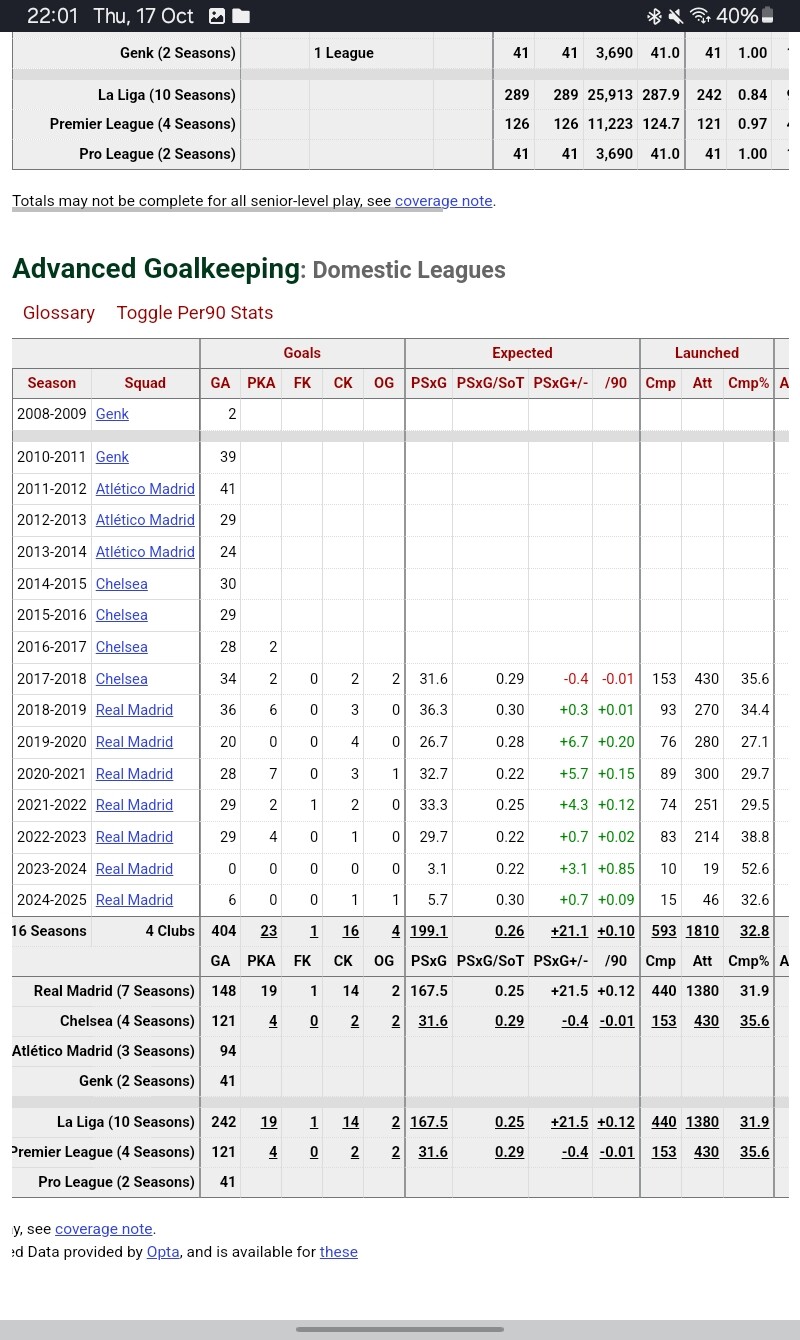Open Chelsea link for 2016-2017

[x=121, y=647]
